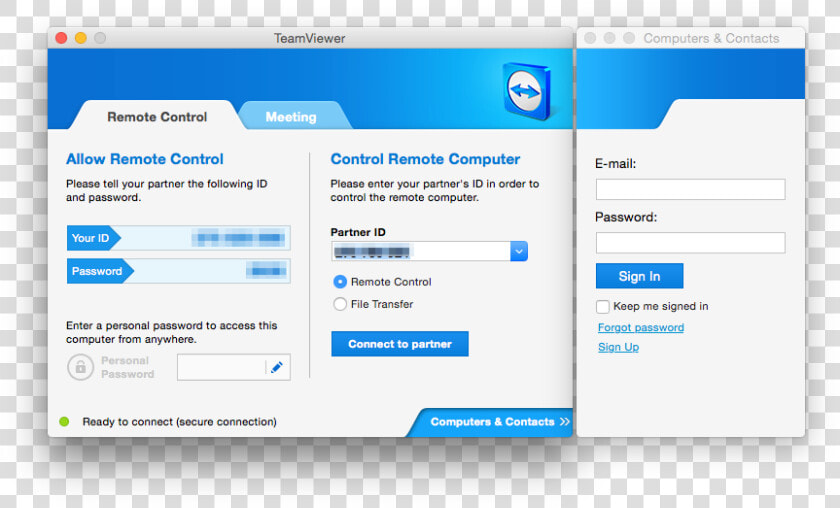Click the Connect to partner button

coord(400,344)
